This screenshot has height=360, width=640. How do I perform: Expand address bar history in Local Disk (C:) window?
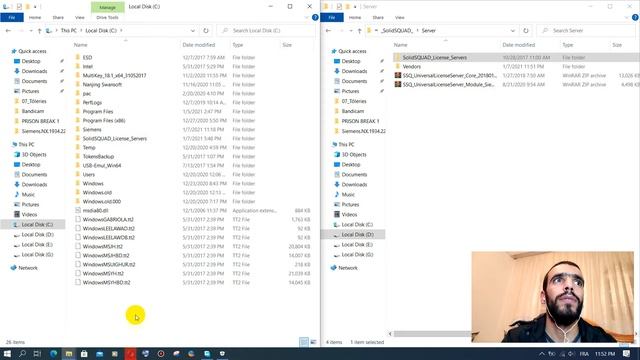coord(193,31)
